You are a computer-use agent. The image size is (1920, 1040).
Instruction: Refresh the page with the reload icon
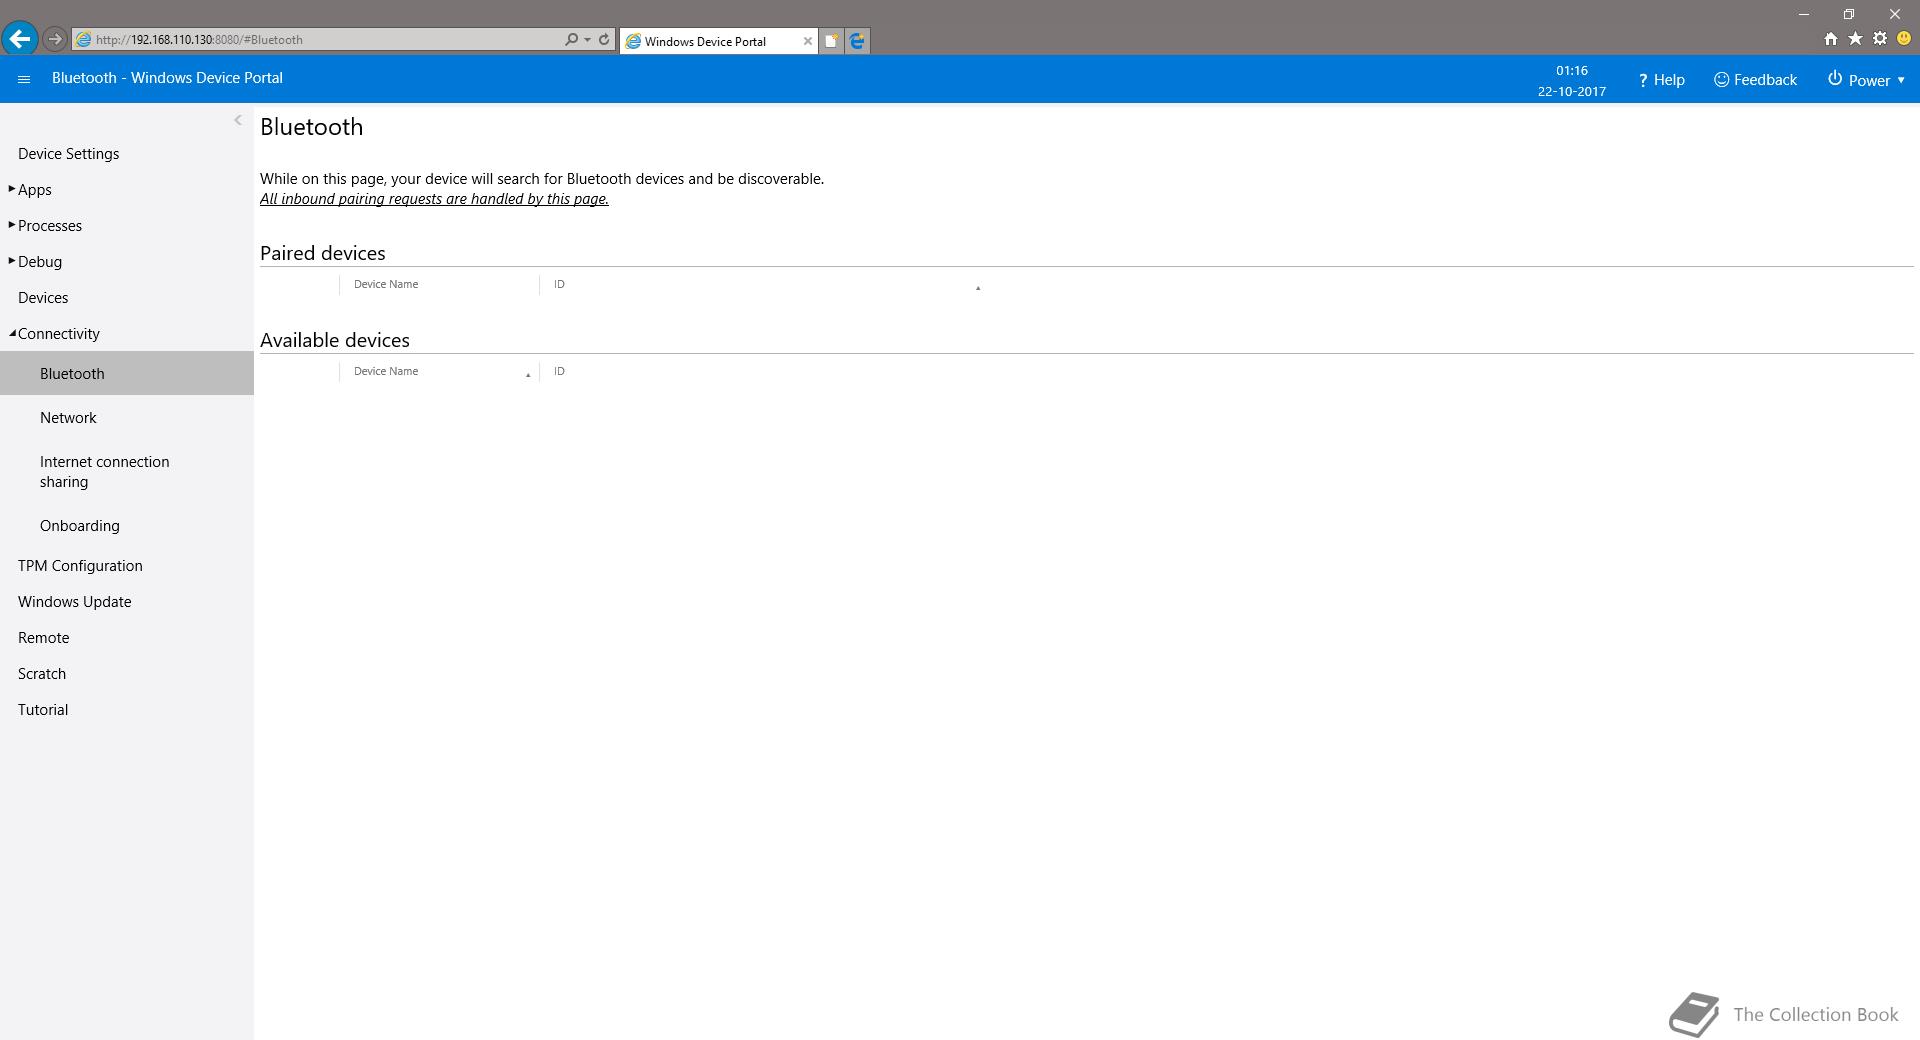click(x=604, y=39)
